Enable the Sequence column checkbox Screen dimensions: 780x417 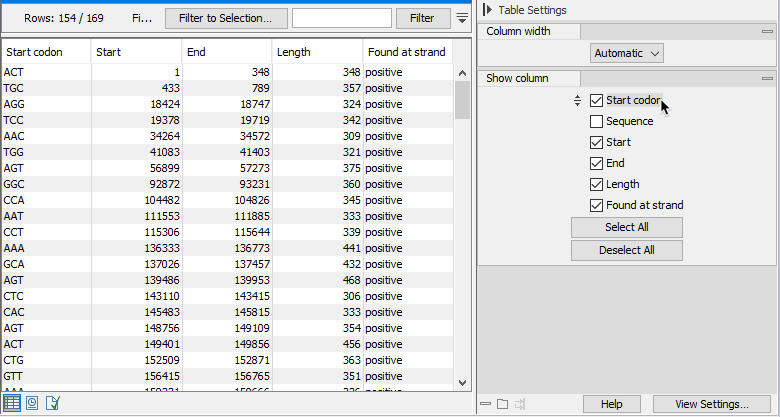point(597,121)
